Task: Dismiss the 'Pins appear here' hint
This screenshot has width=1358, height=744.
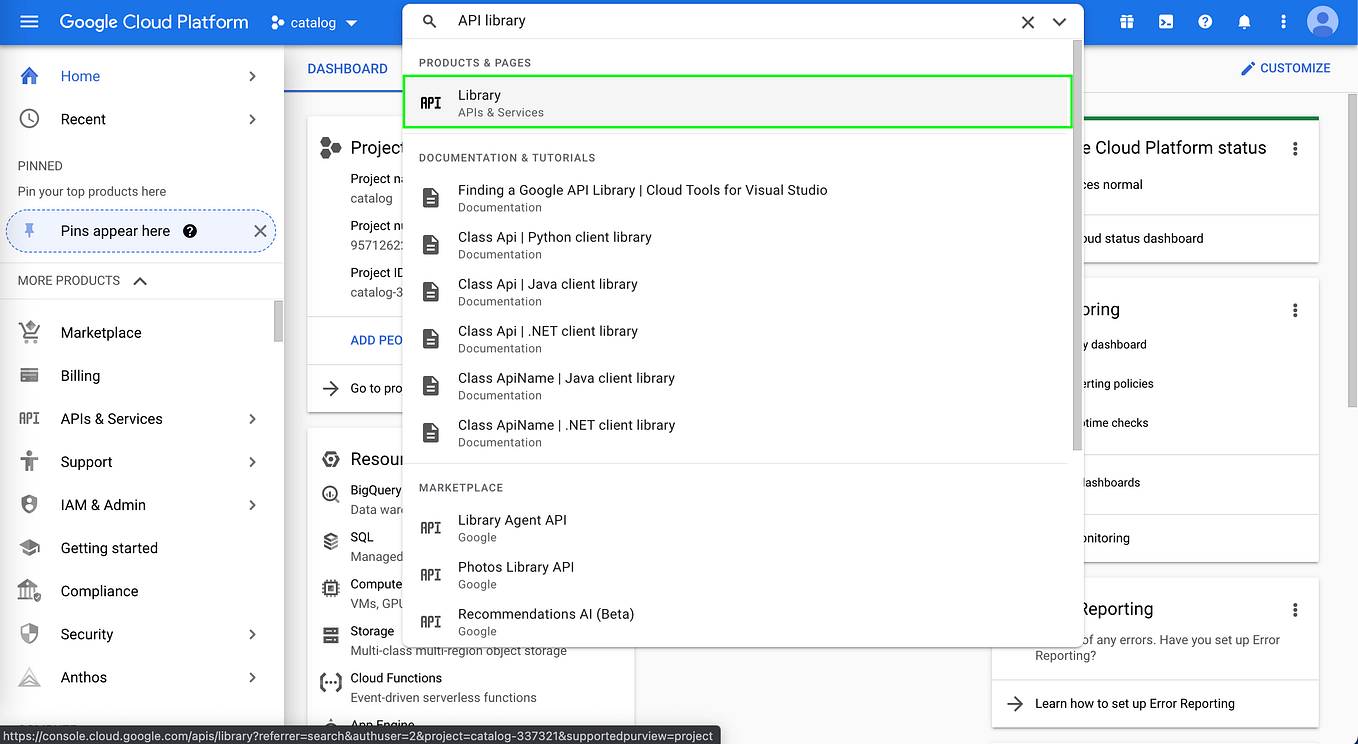Action: pyautogui.click(x=258, y=231)
